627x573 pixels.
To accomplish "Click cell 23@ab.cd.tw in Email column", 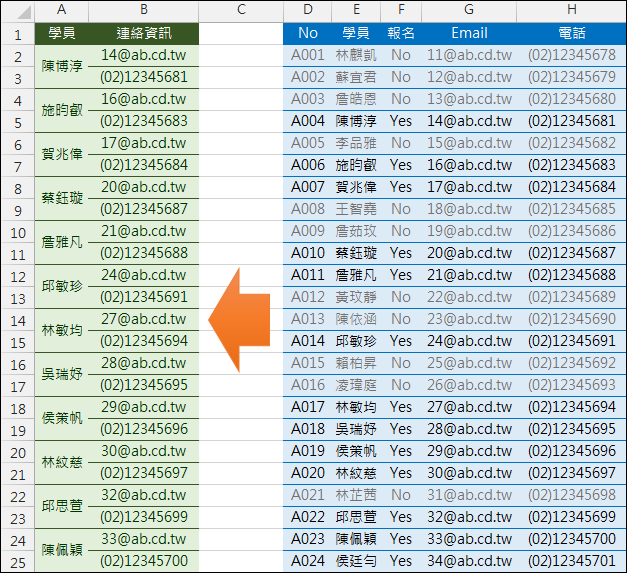I will (x=469, y=319).
